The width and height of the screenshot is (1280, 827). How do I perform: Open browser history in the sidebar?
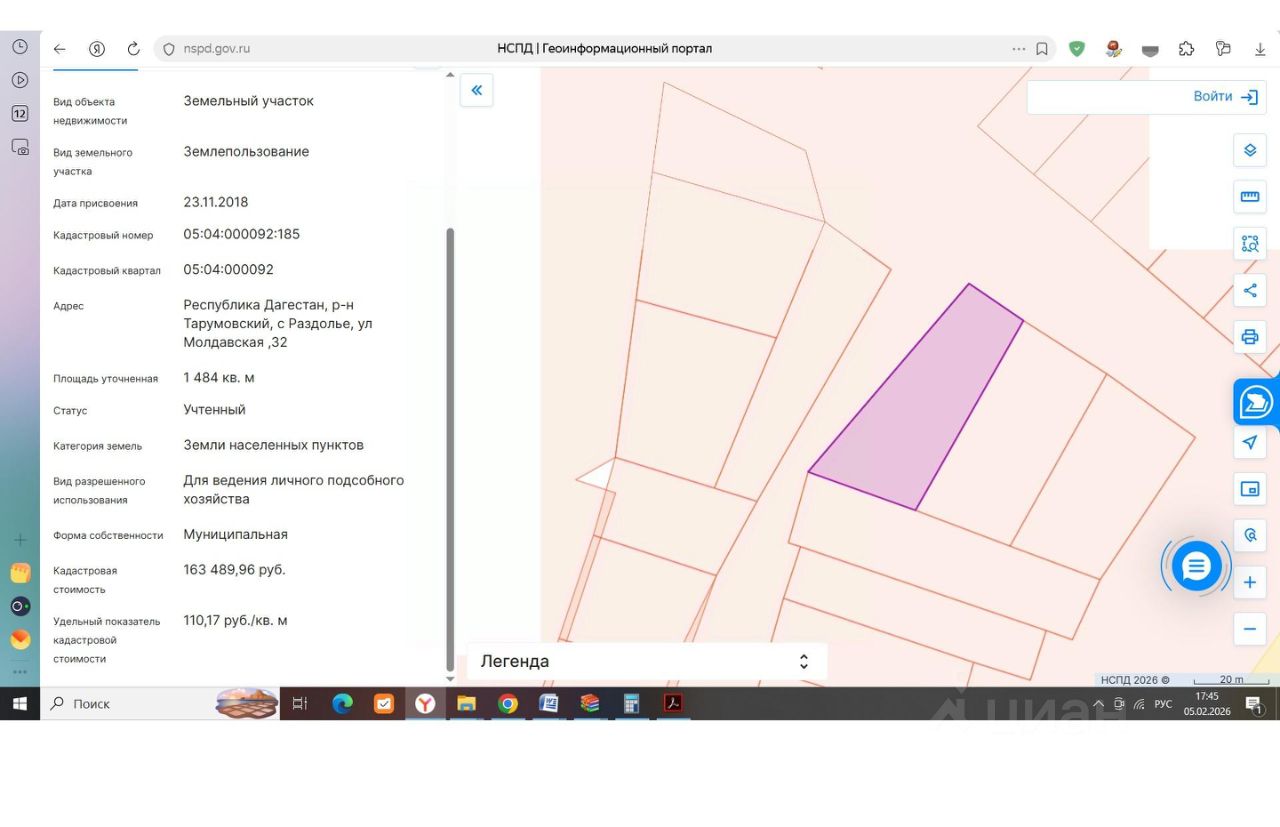(20, 46)
